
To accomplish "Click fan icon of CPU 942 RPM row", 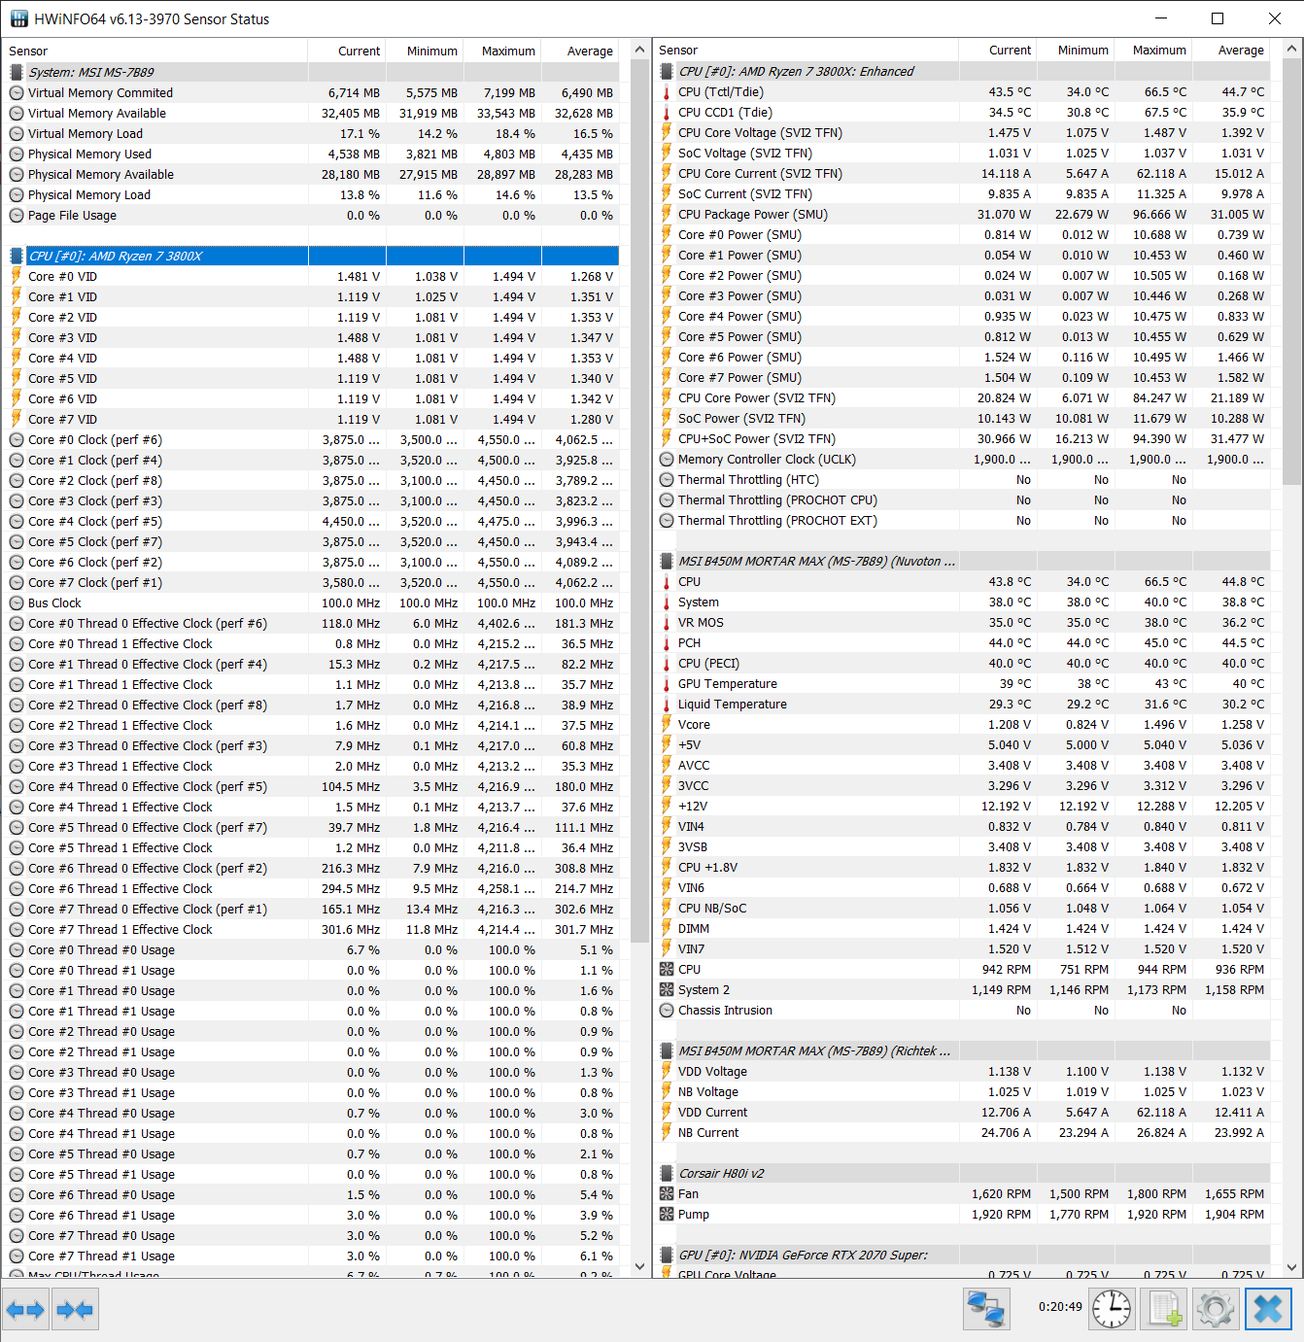I will click(667, 969).
